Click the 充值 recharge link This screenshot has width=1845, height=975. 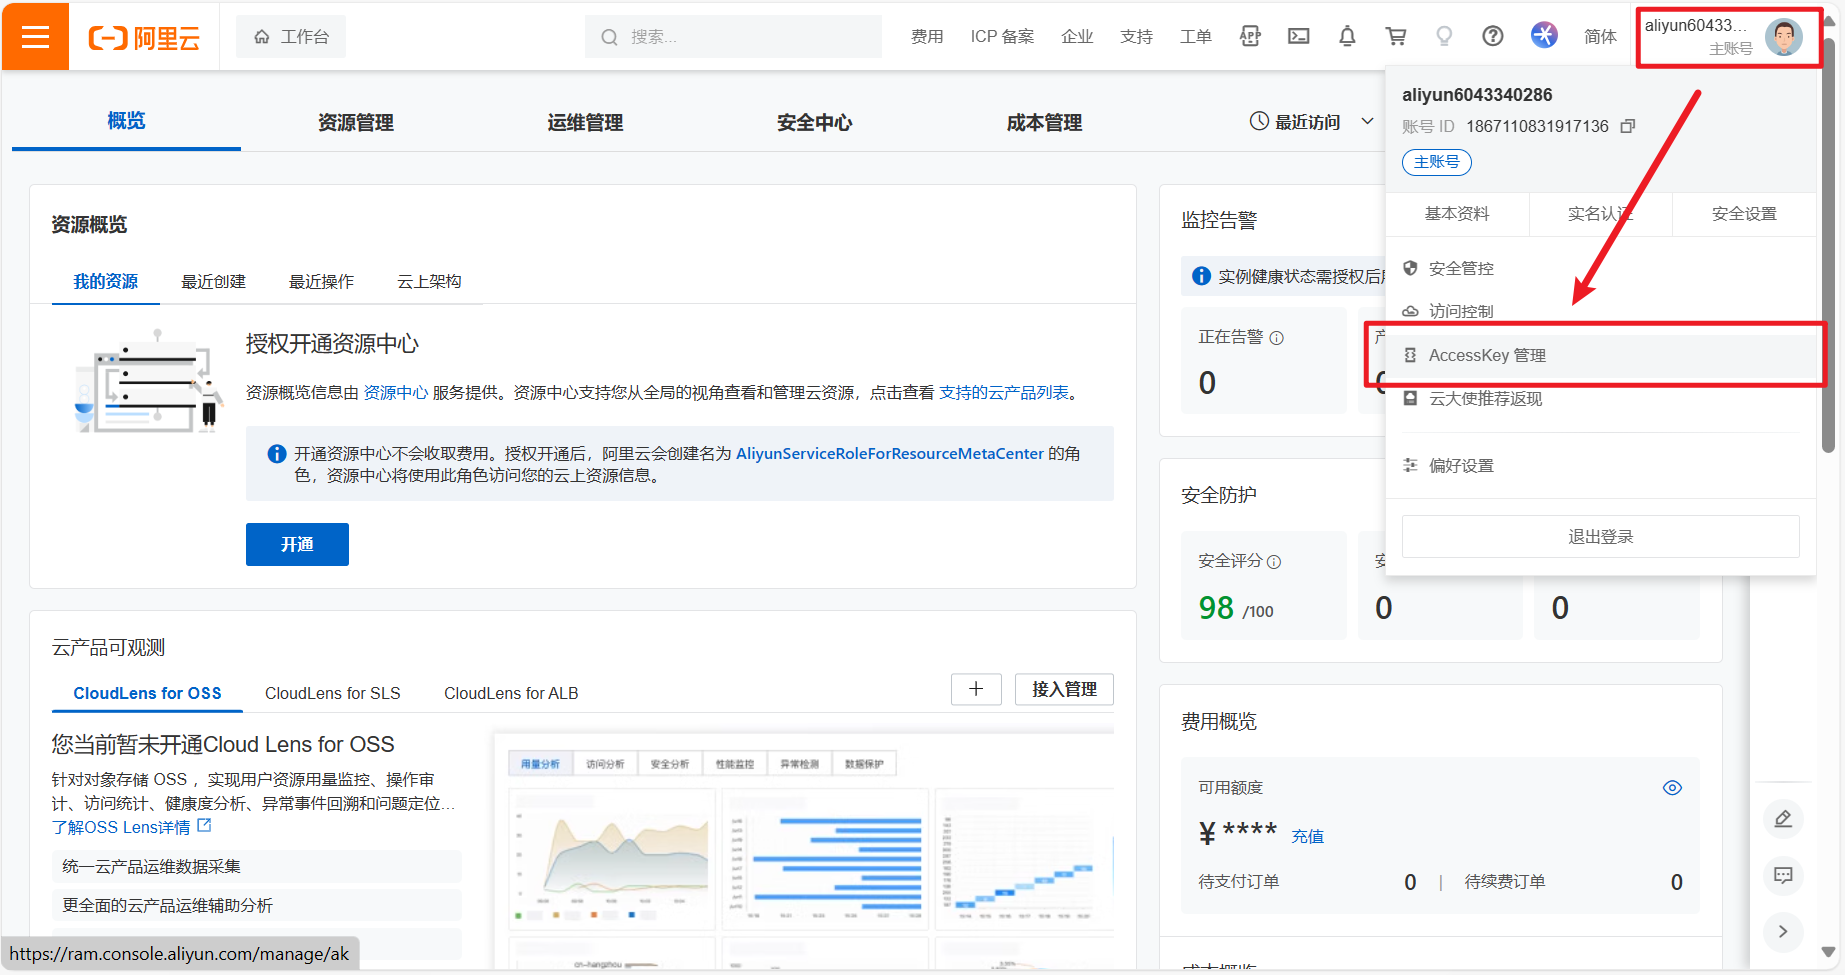pyautogui.click(x=1307, y=837)
